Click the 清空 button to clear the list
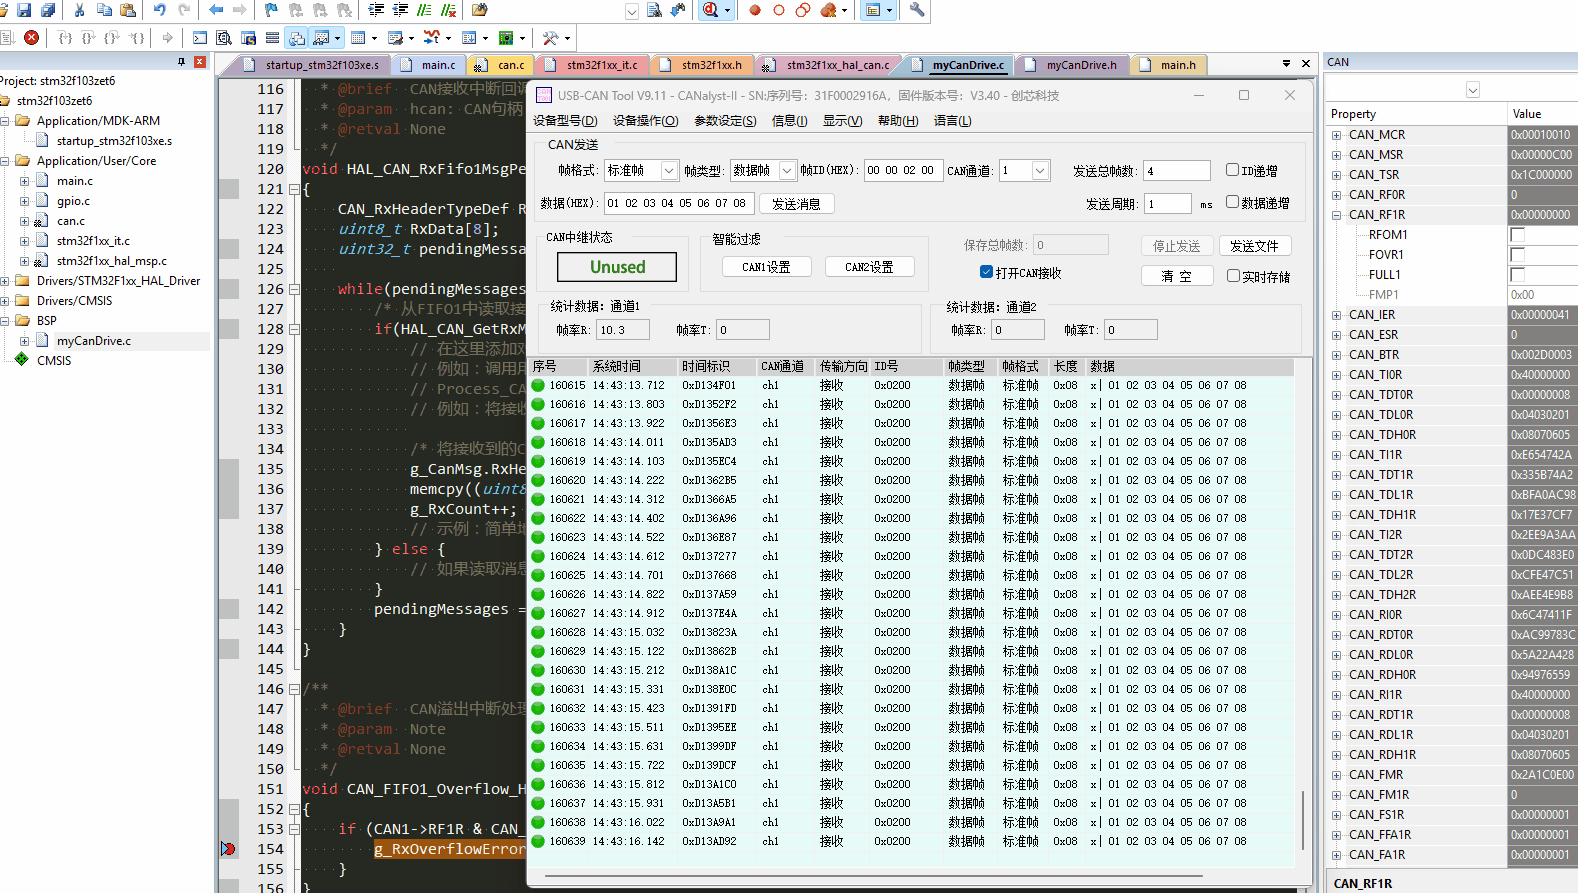This screenshot has height=893, width=1578. pos(1177,276)
